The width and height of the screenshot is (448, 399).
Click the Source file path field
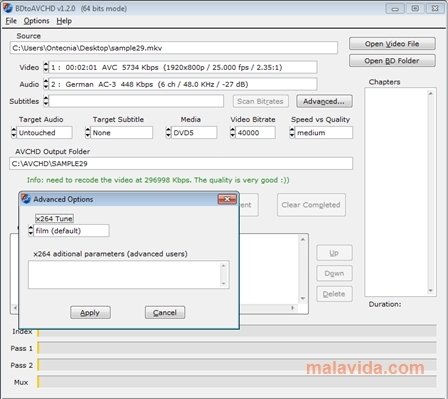click(174, 48)
